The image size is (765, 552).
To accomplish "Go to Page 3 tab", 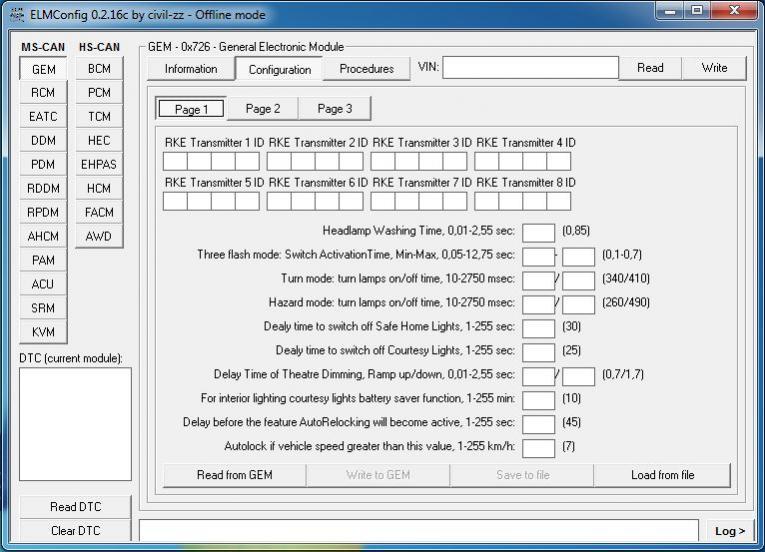I will (x=335, y=109).
